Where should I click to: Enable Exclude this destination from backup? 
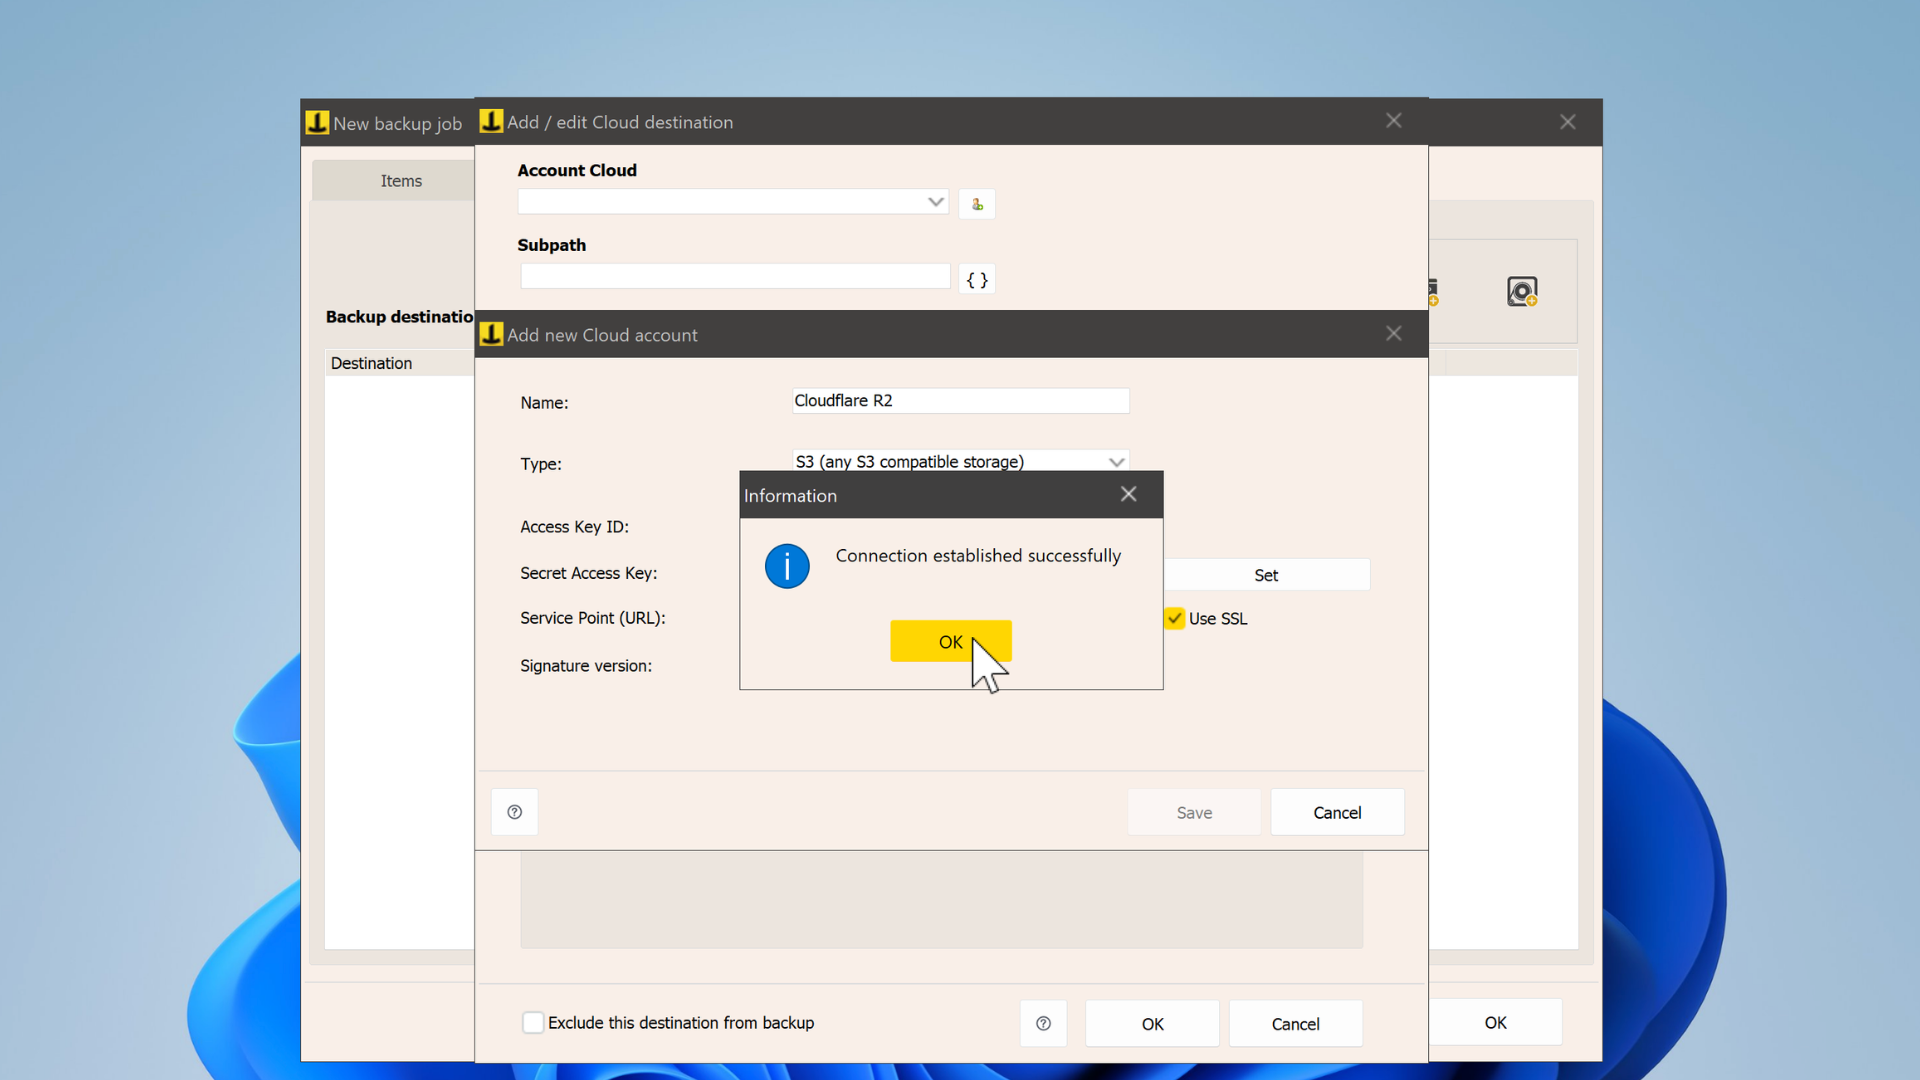533,1022
